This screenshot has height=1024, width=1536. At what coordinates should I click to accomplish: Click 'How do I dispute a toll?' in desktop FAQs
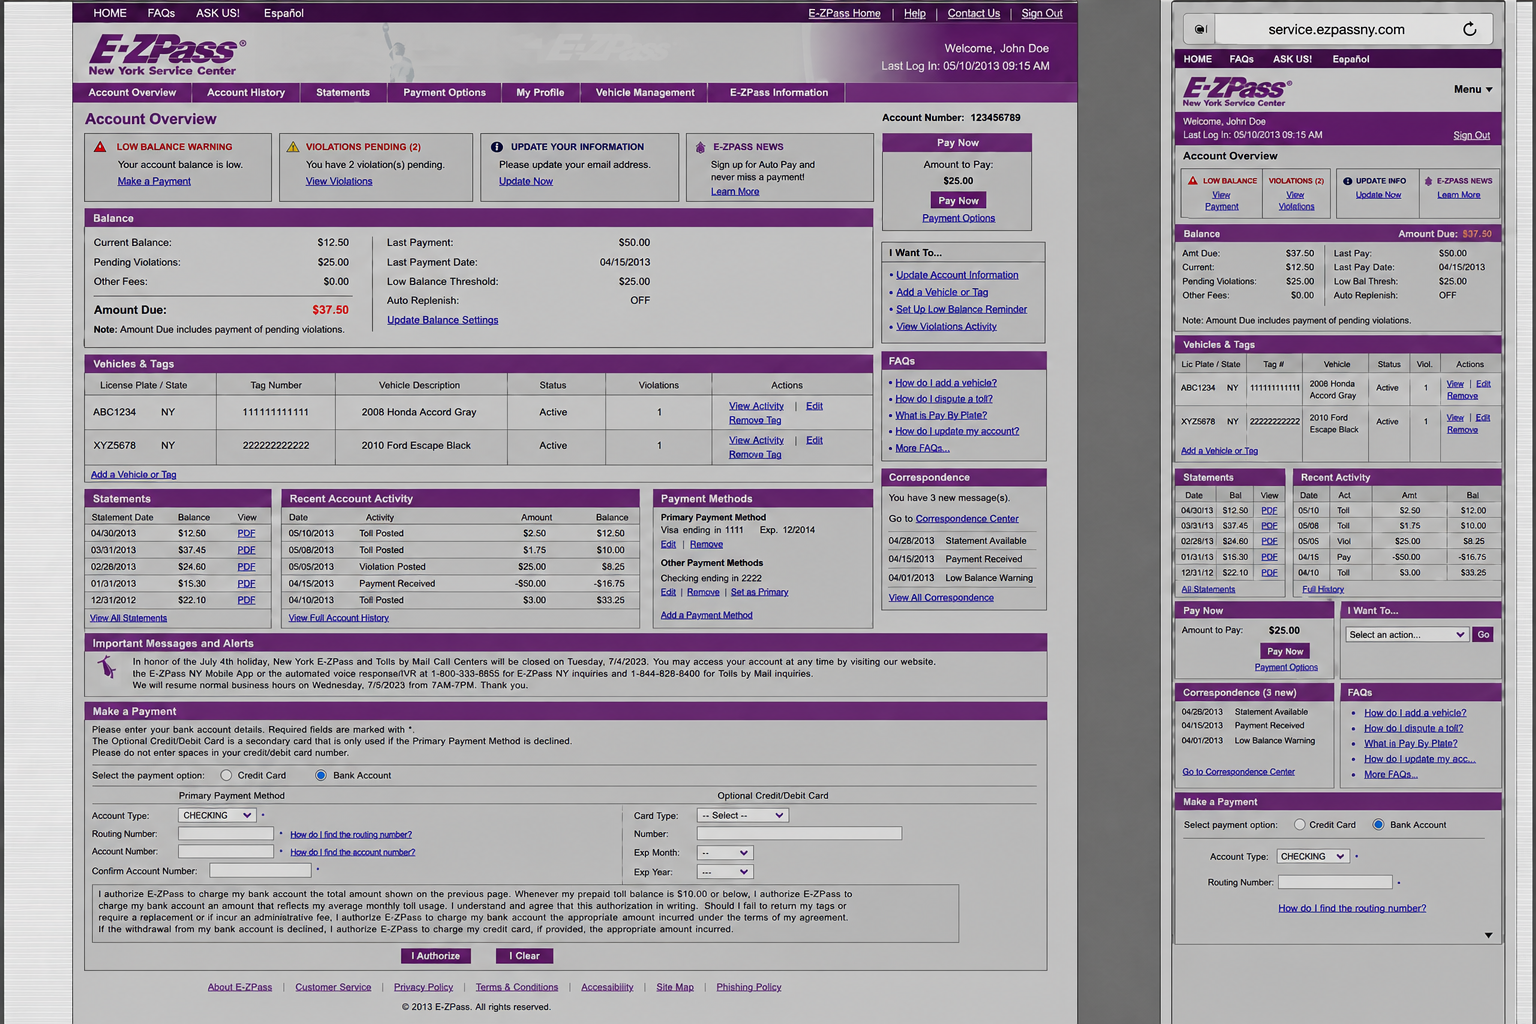pyautogui.click(x=944, y=399)
